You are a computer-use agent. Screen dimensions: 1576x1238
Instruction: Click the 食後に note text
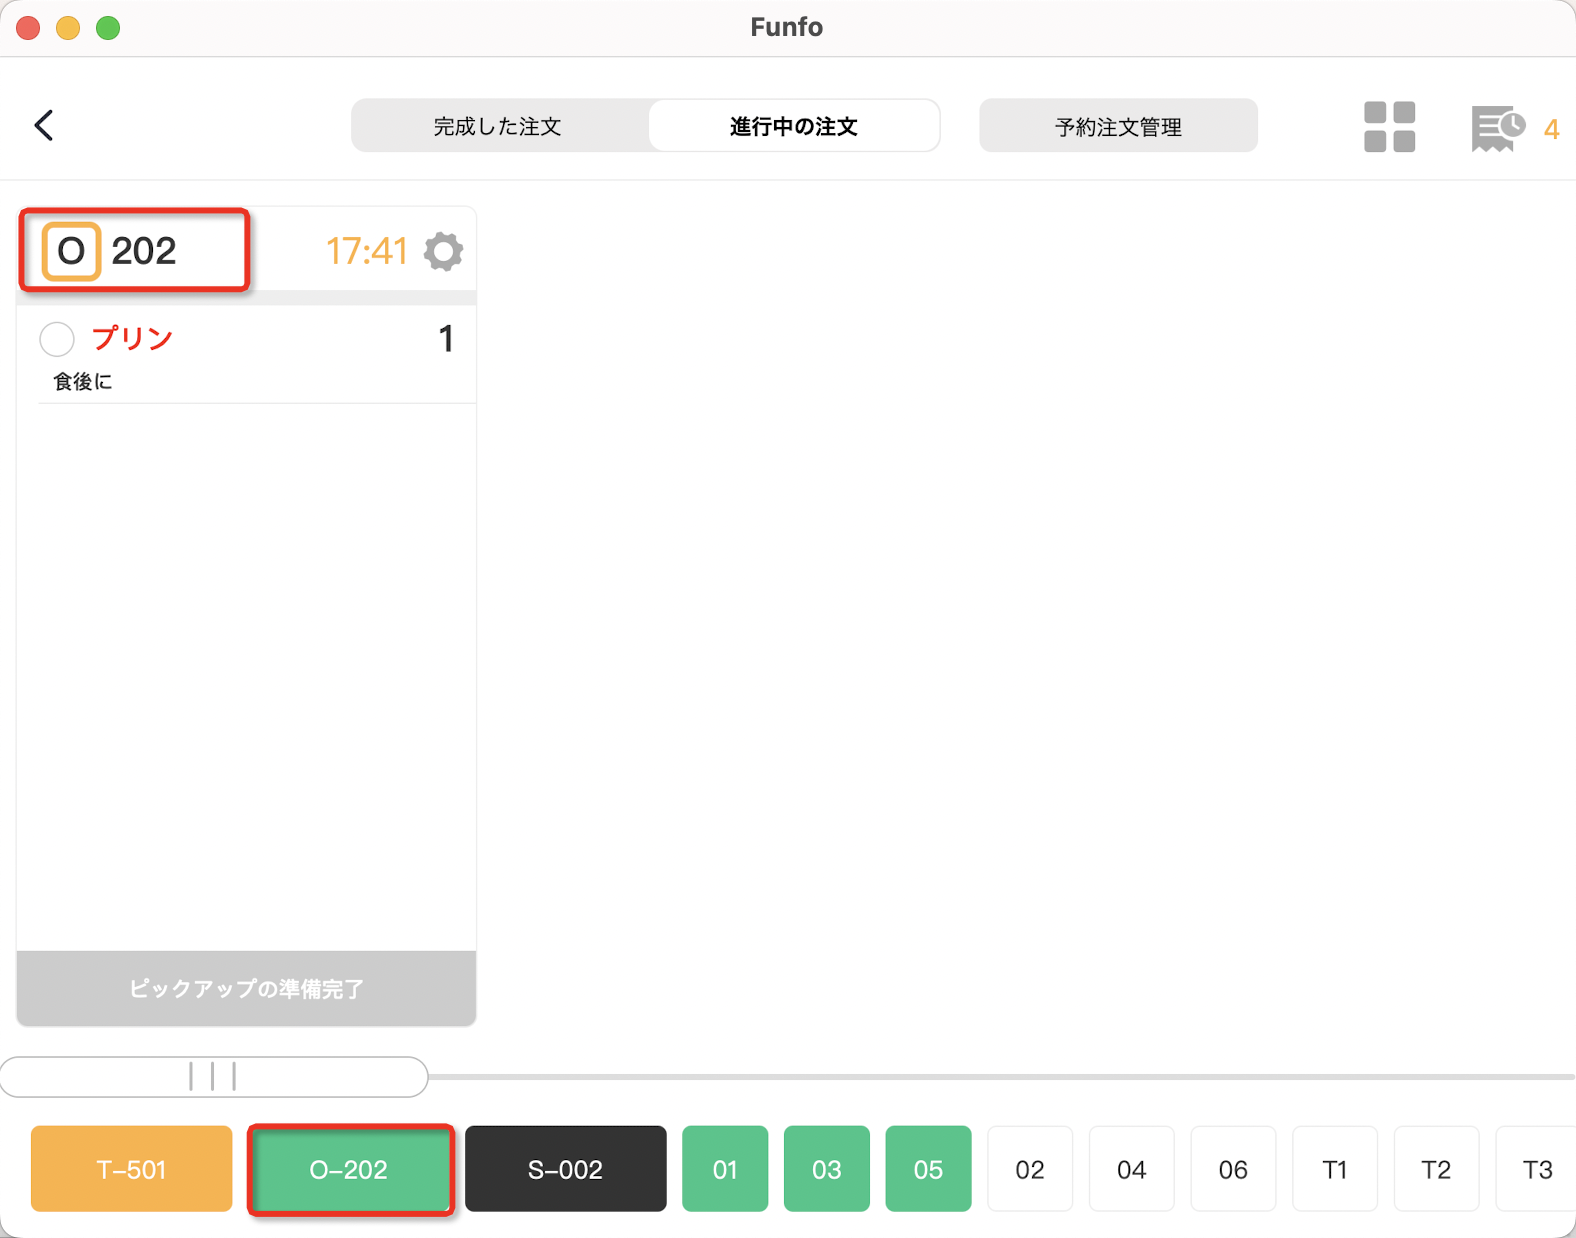coord(83,381)
